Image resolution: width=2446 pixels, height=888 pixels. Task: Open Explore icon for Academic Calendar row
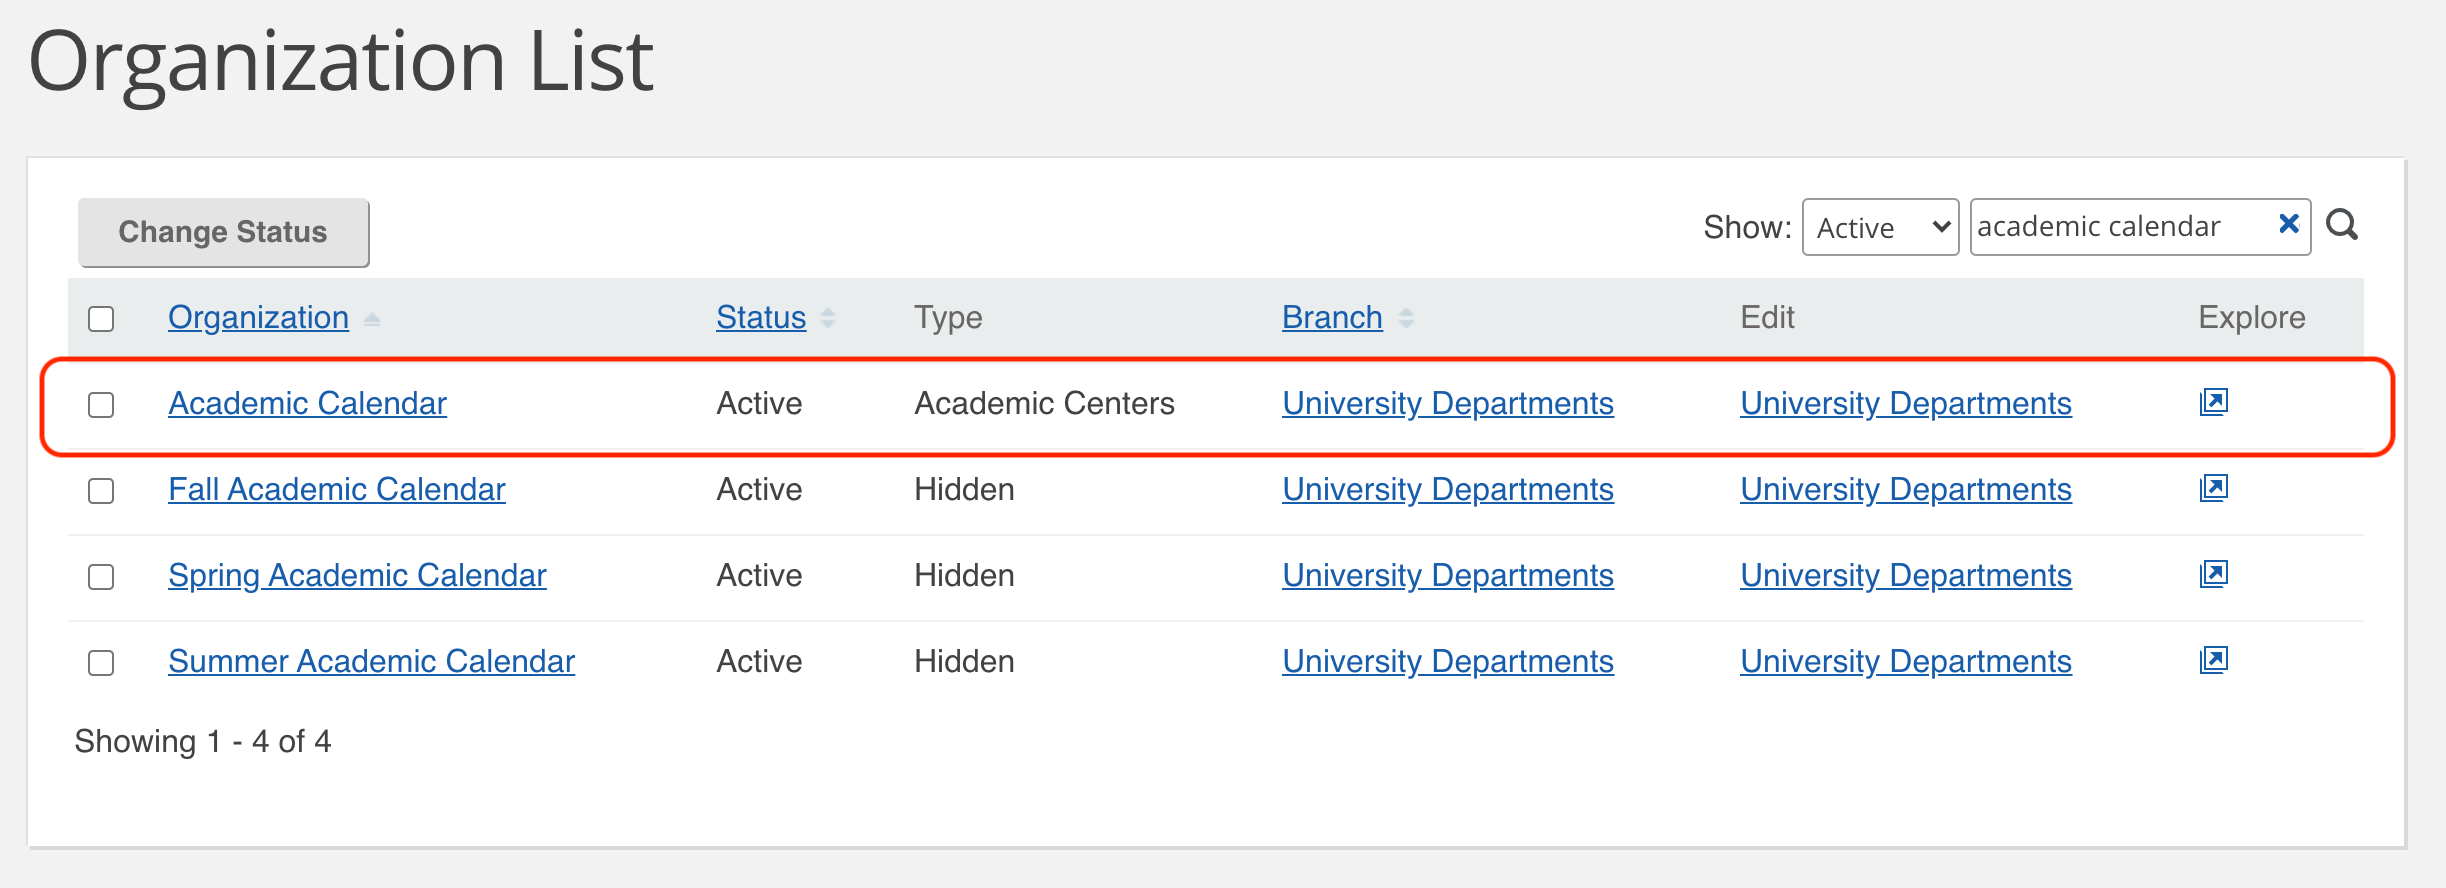(x=2214, y=402)
